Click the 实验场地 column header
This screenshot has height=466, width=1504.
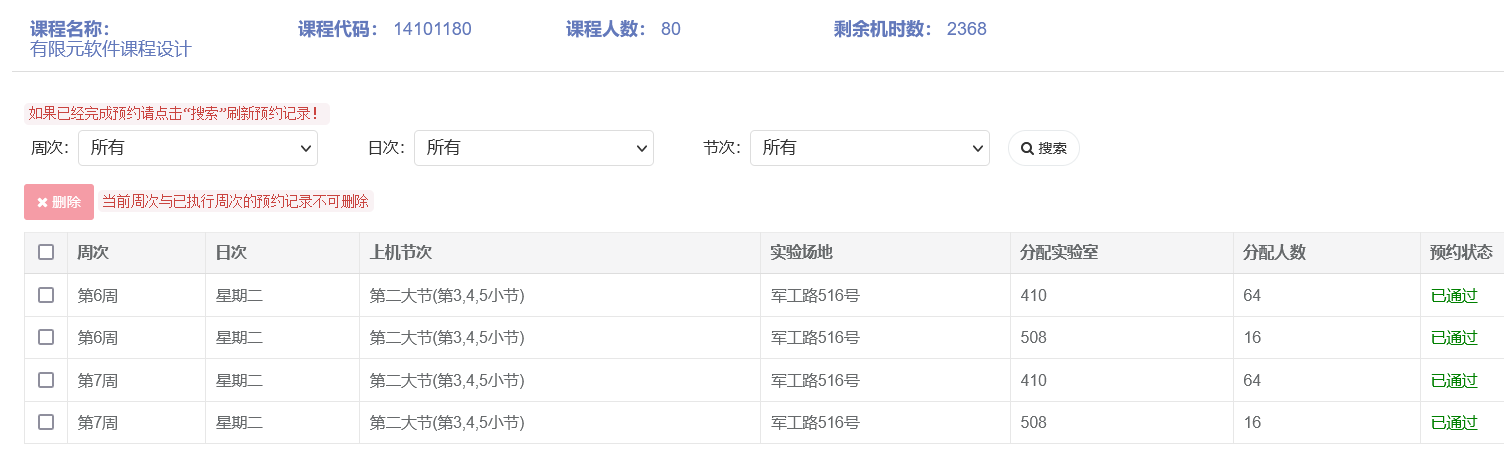(x=801, y=253)
